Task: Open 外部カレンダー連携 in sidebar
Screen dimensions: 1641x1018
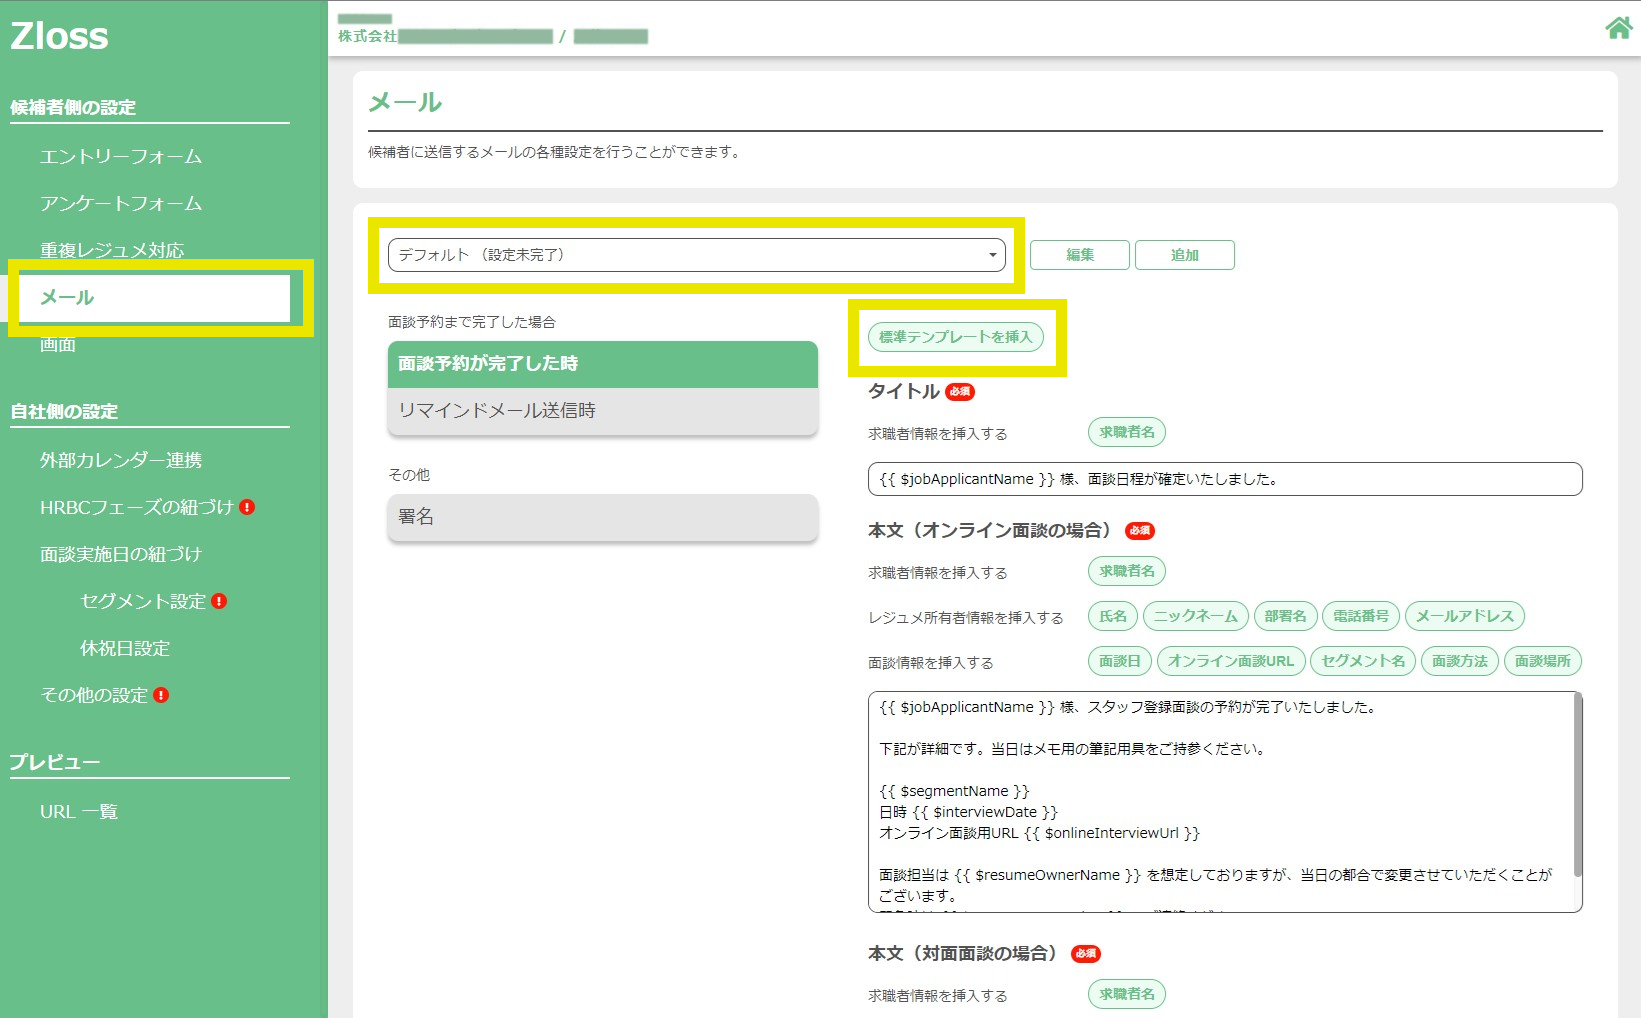Action: coord(121,460)
